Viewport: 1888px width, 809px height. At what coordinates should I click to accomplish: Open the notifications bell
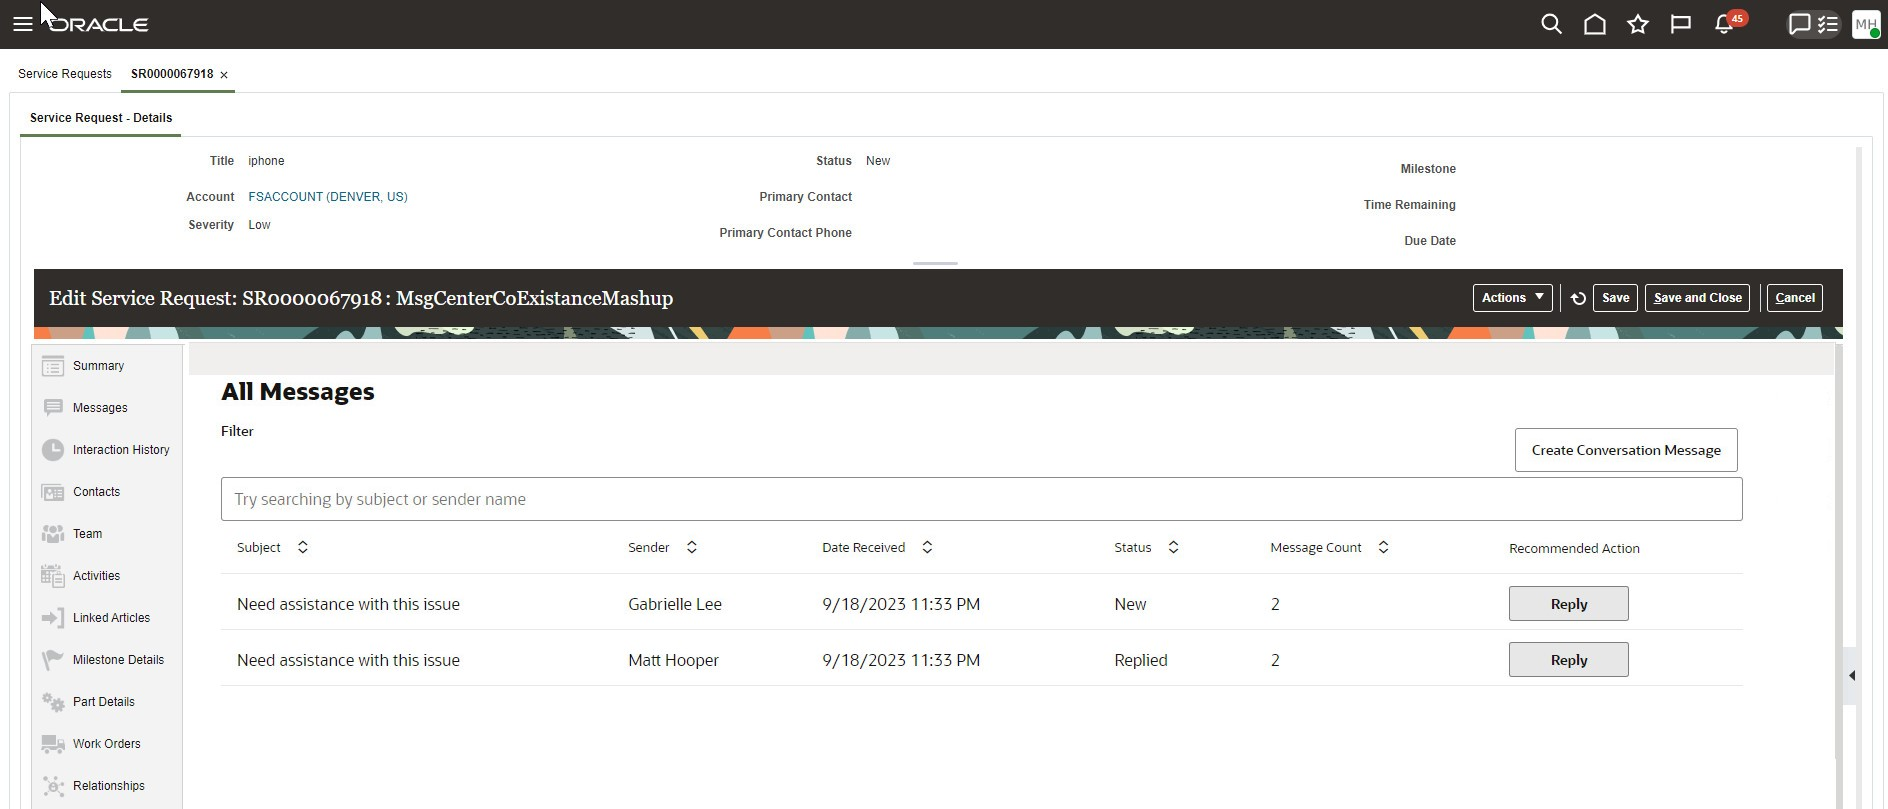point(1724,24)
